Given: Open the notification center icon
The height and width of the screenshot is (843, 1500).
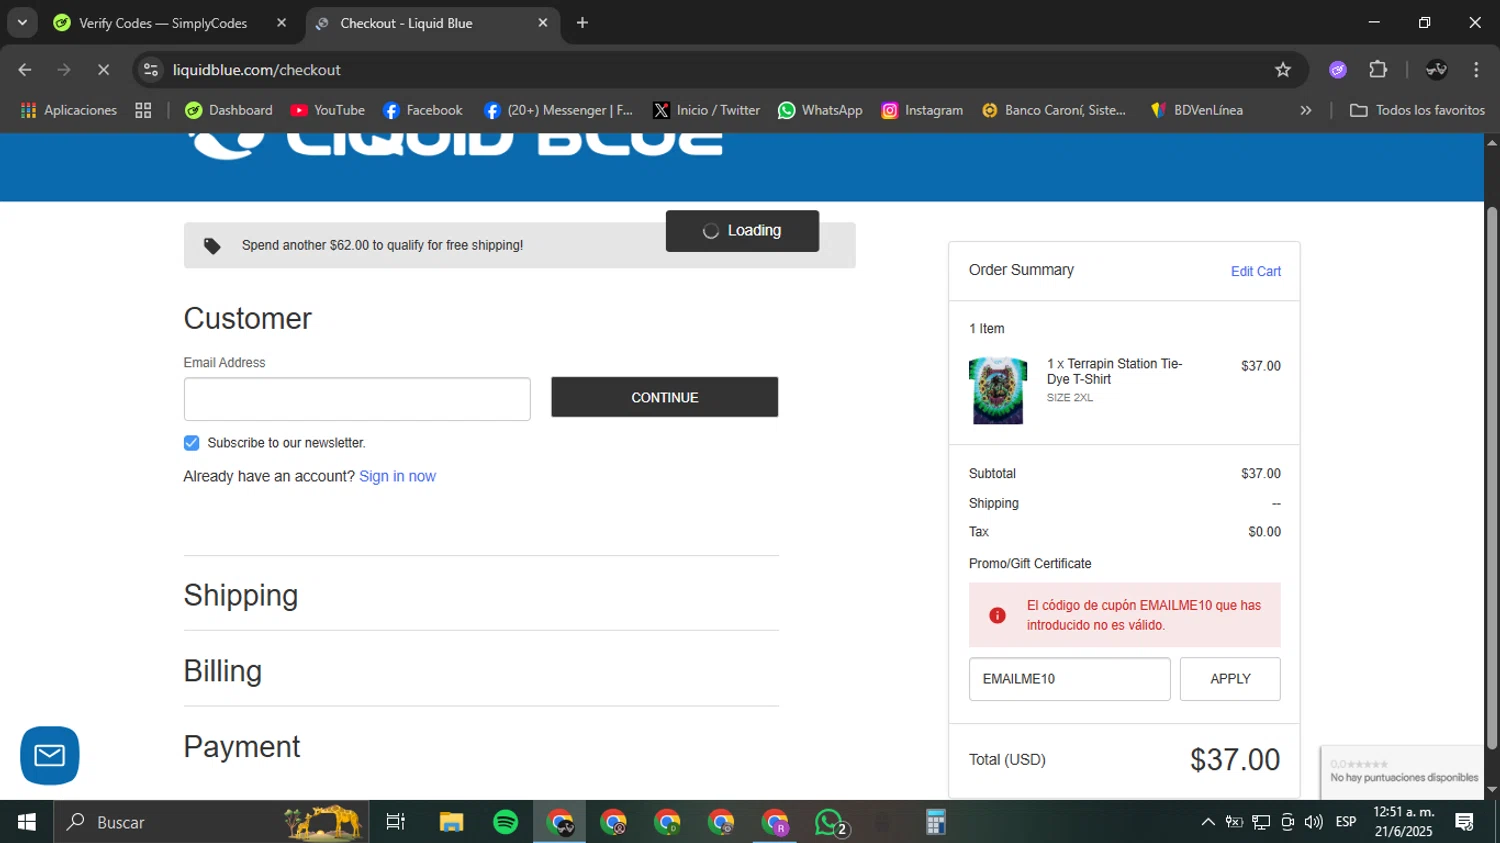Looking at the screenshot, I should [x=1465, y=822].
